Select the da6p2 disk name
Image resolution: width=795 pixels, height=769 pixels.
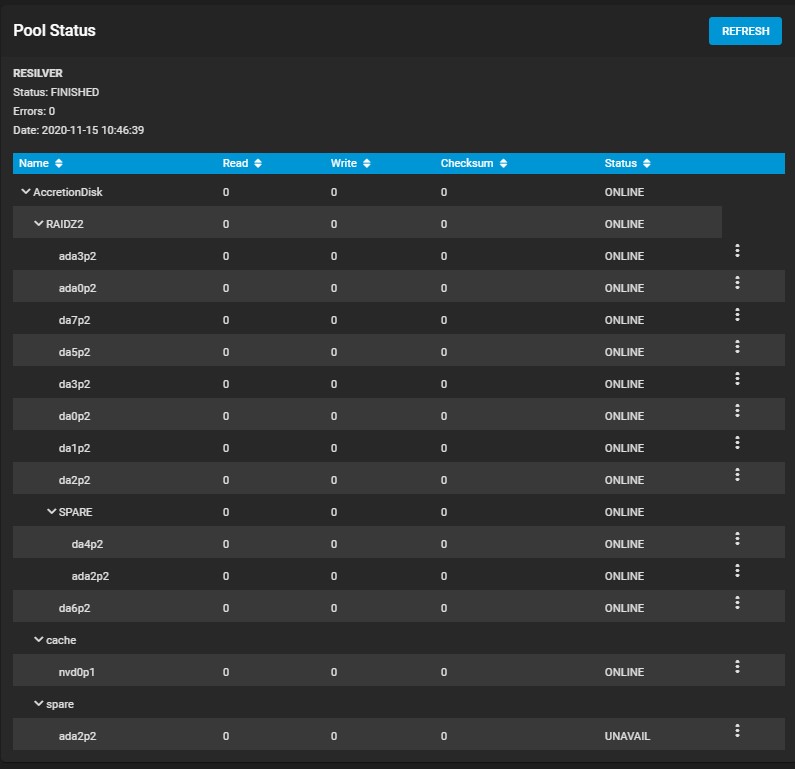75,608
